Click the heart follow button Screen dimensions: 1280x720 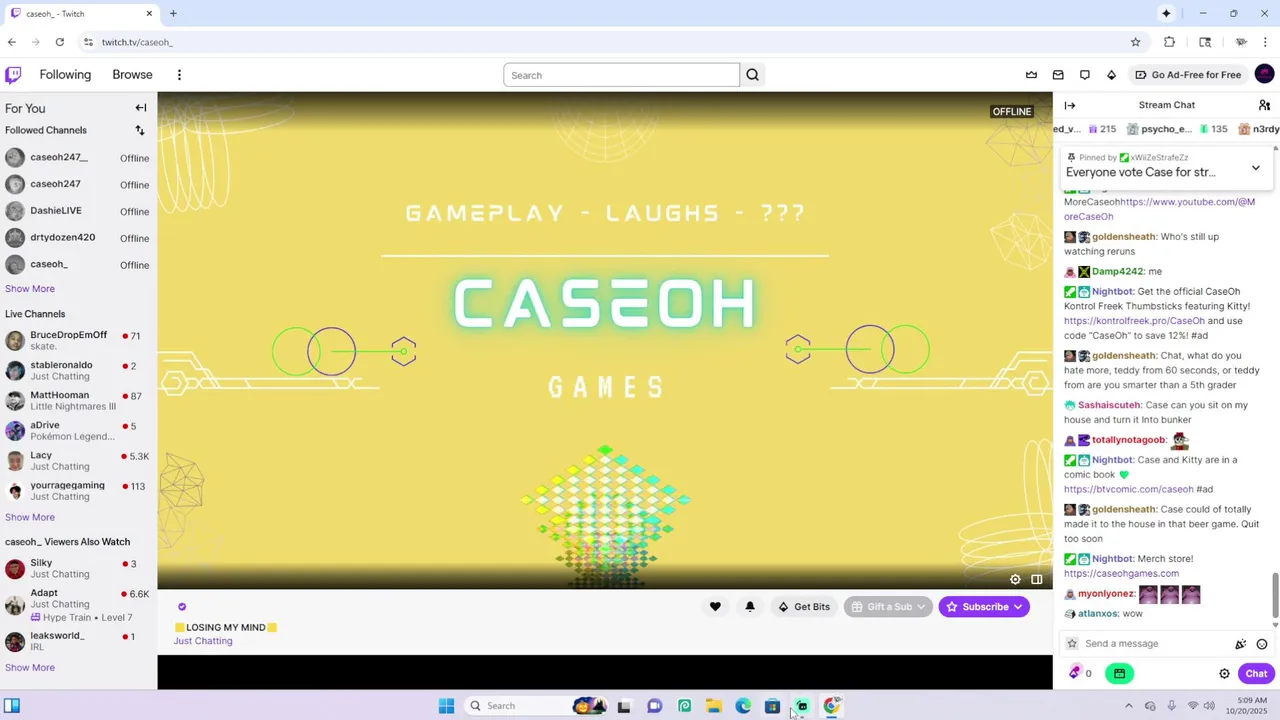[x=715, y=607]
